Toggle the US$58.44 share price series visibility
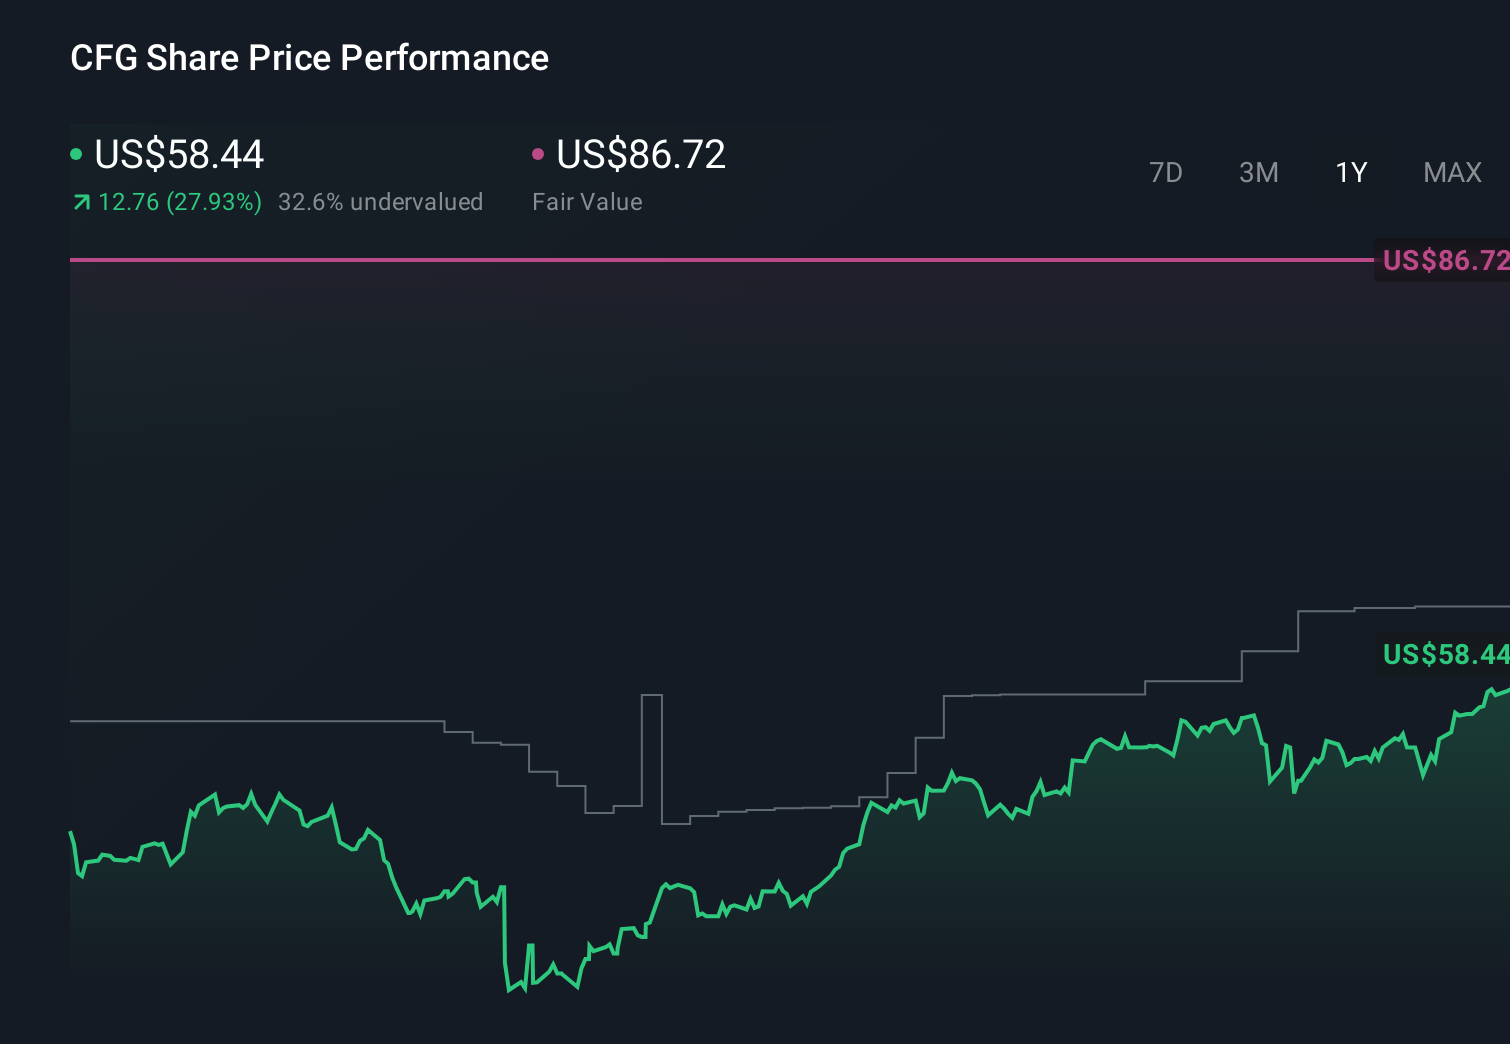1510x1044 pixels. coord(178,155)
